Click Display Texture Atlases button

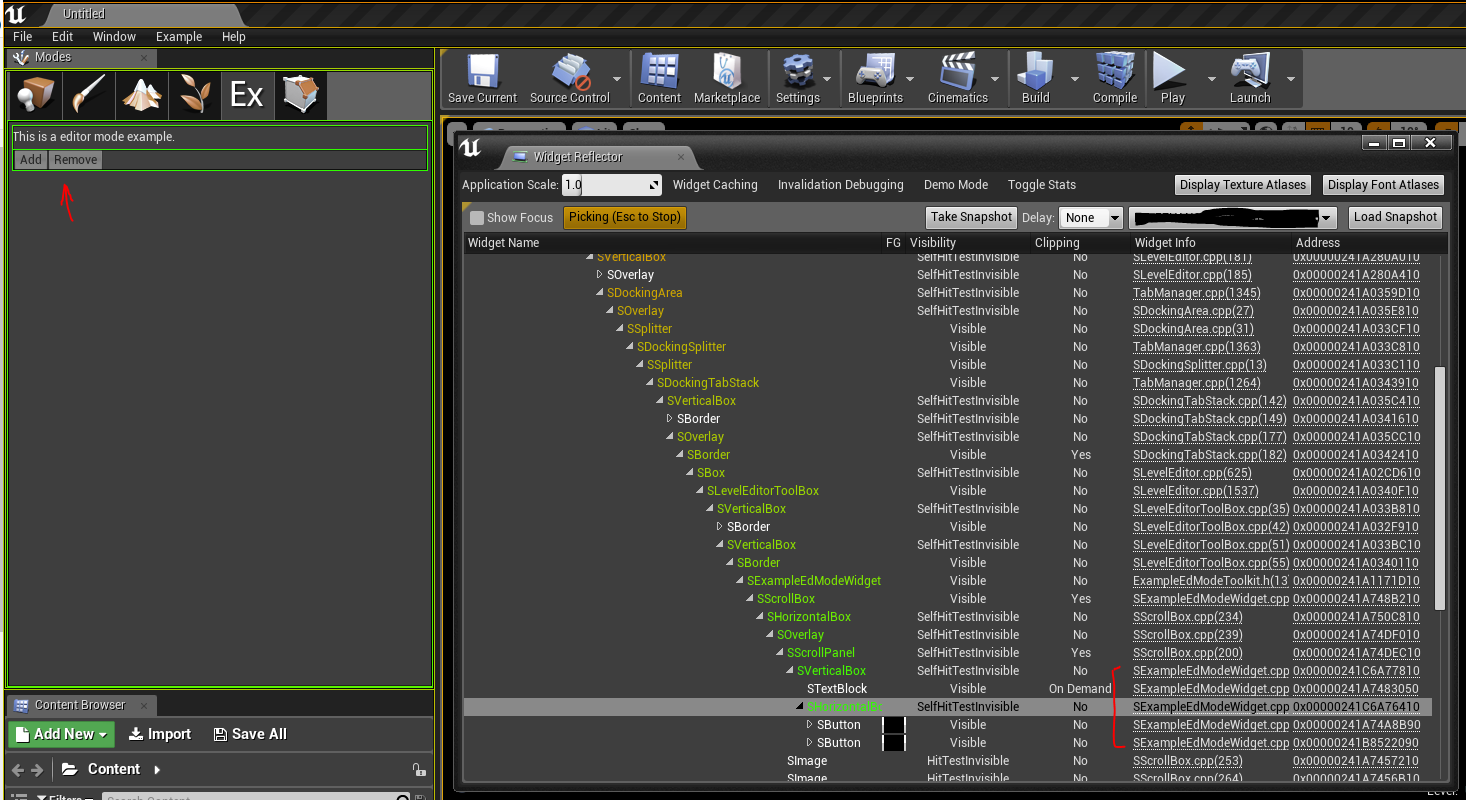point(1243,185)
